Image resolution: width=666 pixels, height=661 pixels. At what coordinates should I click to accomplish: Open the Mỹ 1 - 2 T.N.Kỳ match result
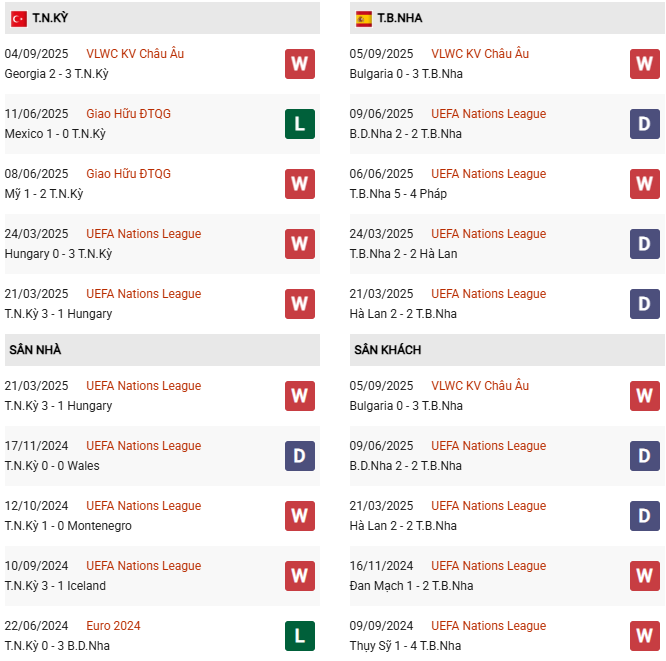click(x=44, y=194)
